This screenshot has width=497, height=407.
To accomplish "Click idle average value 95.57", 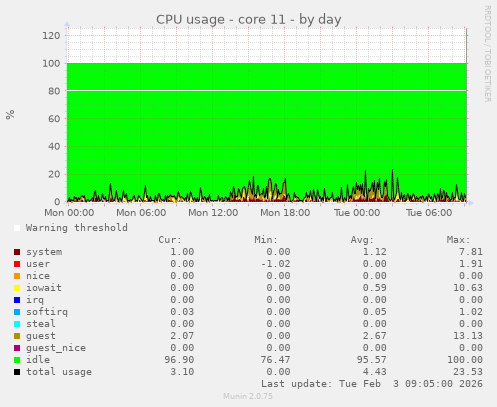I will click(x=372, y=360).
